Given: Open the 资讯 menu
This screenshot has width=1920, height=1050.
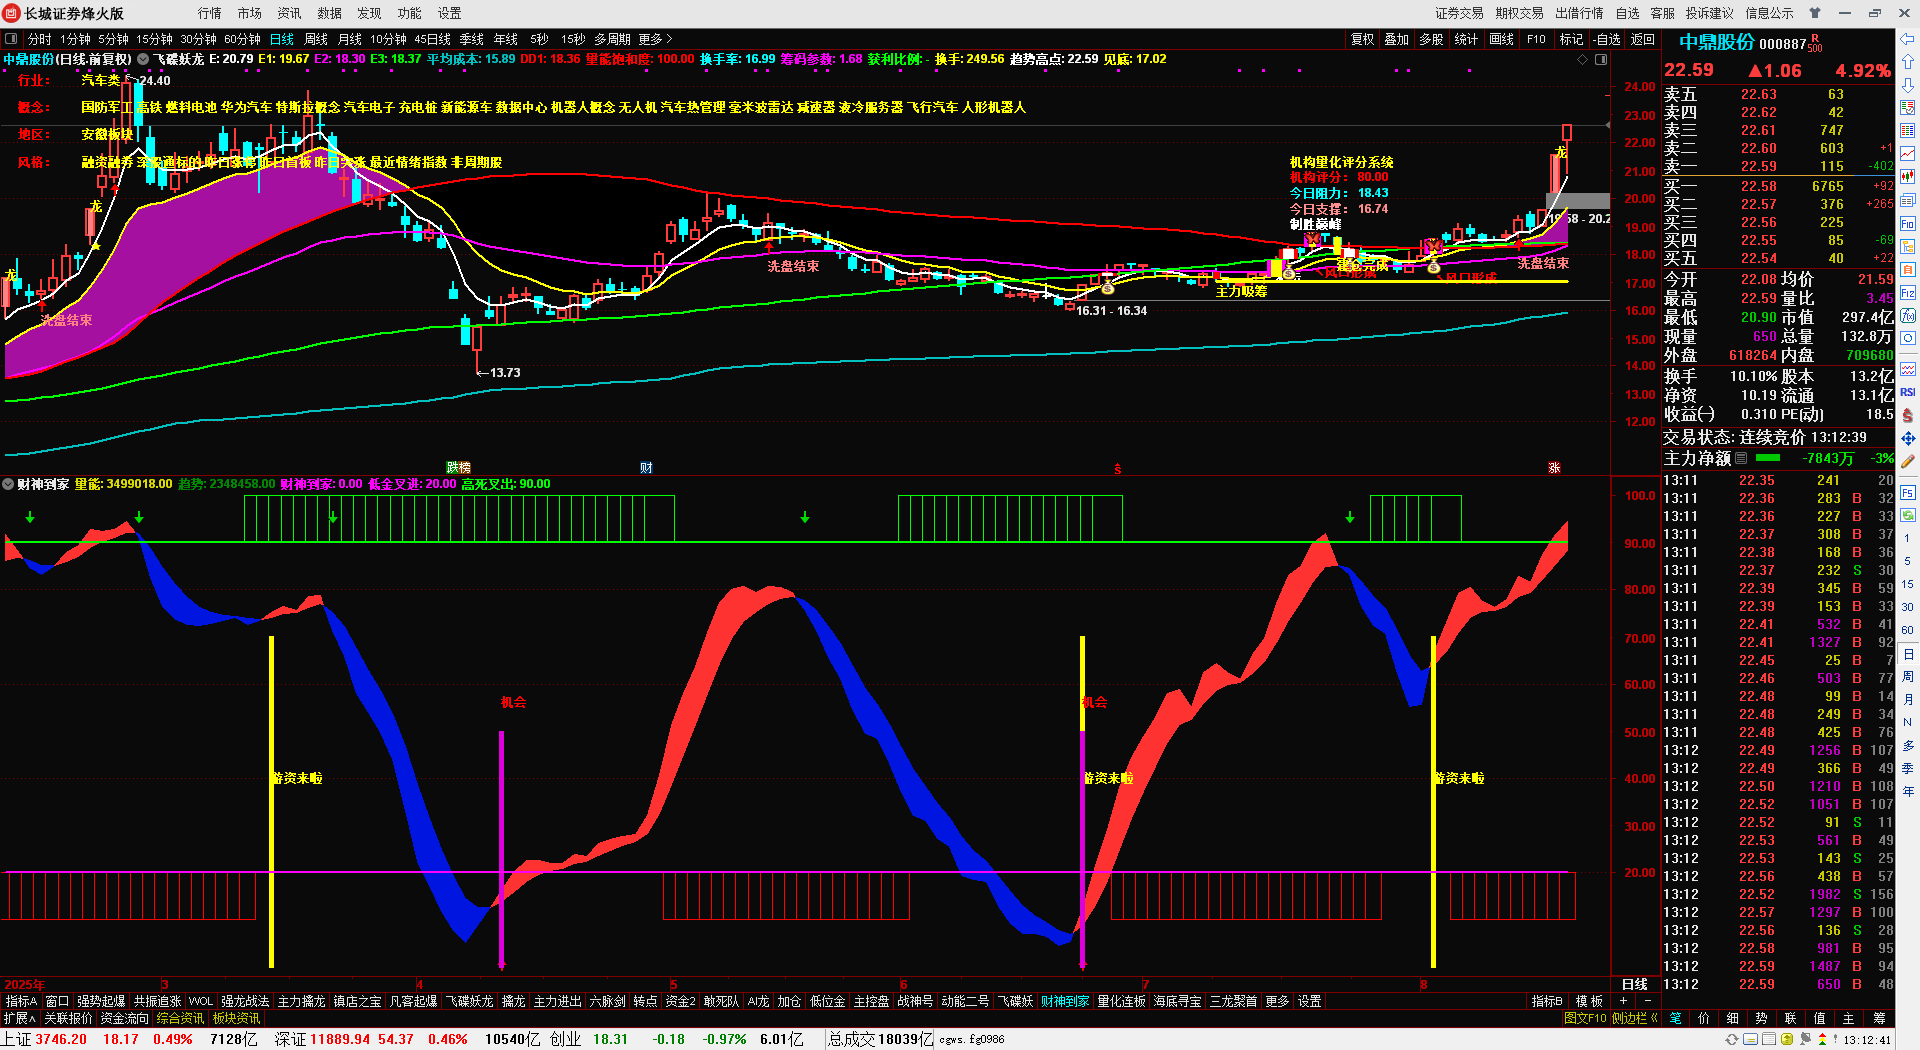Looking at the screenshot, I should tap(290, 13).
